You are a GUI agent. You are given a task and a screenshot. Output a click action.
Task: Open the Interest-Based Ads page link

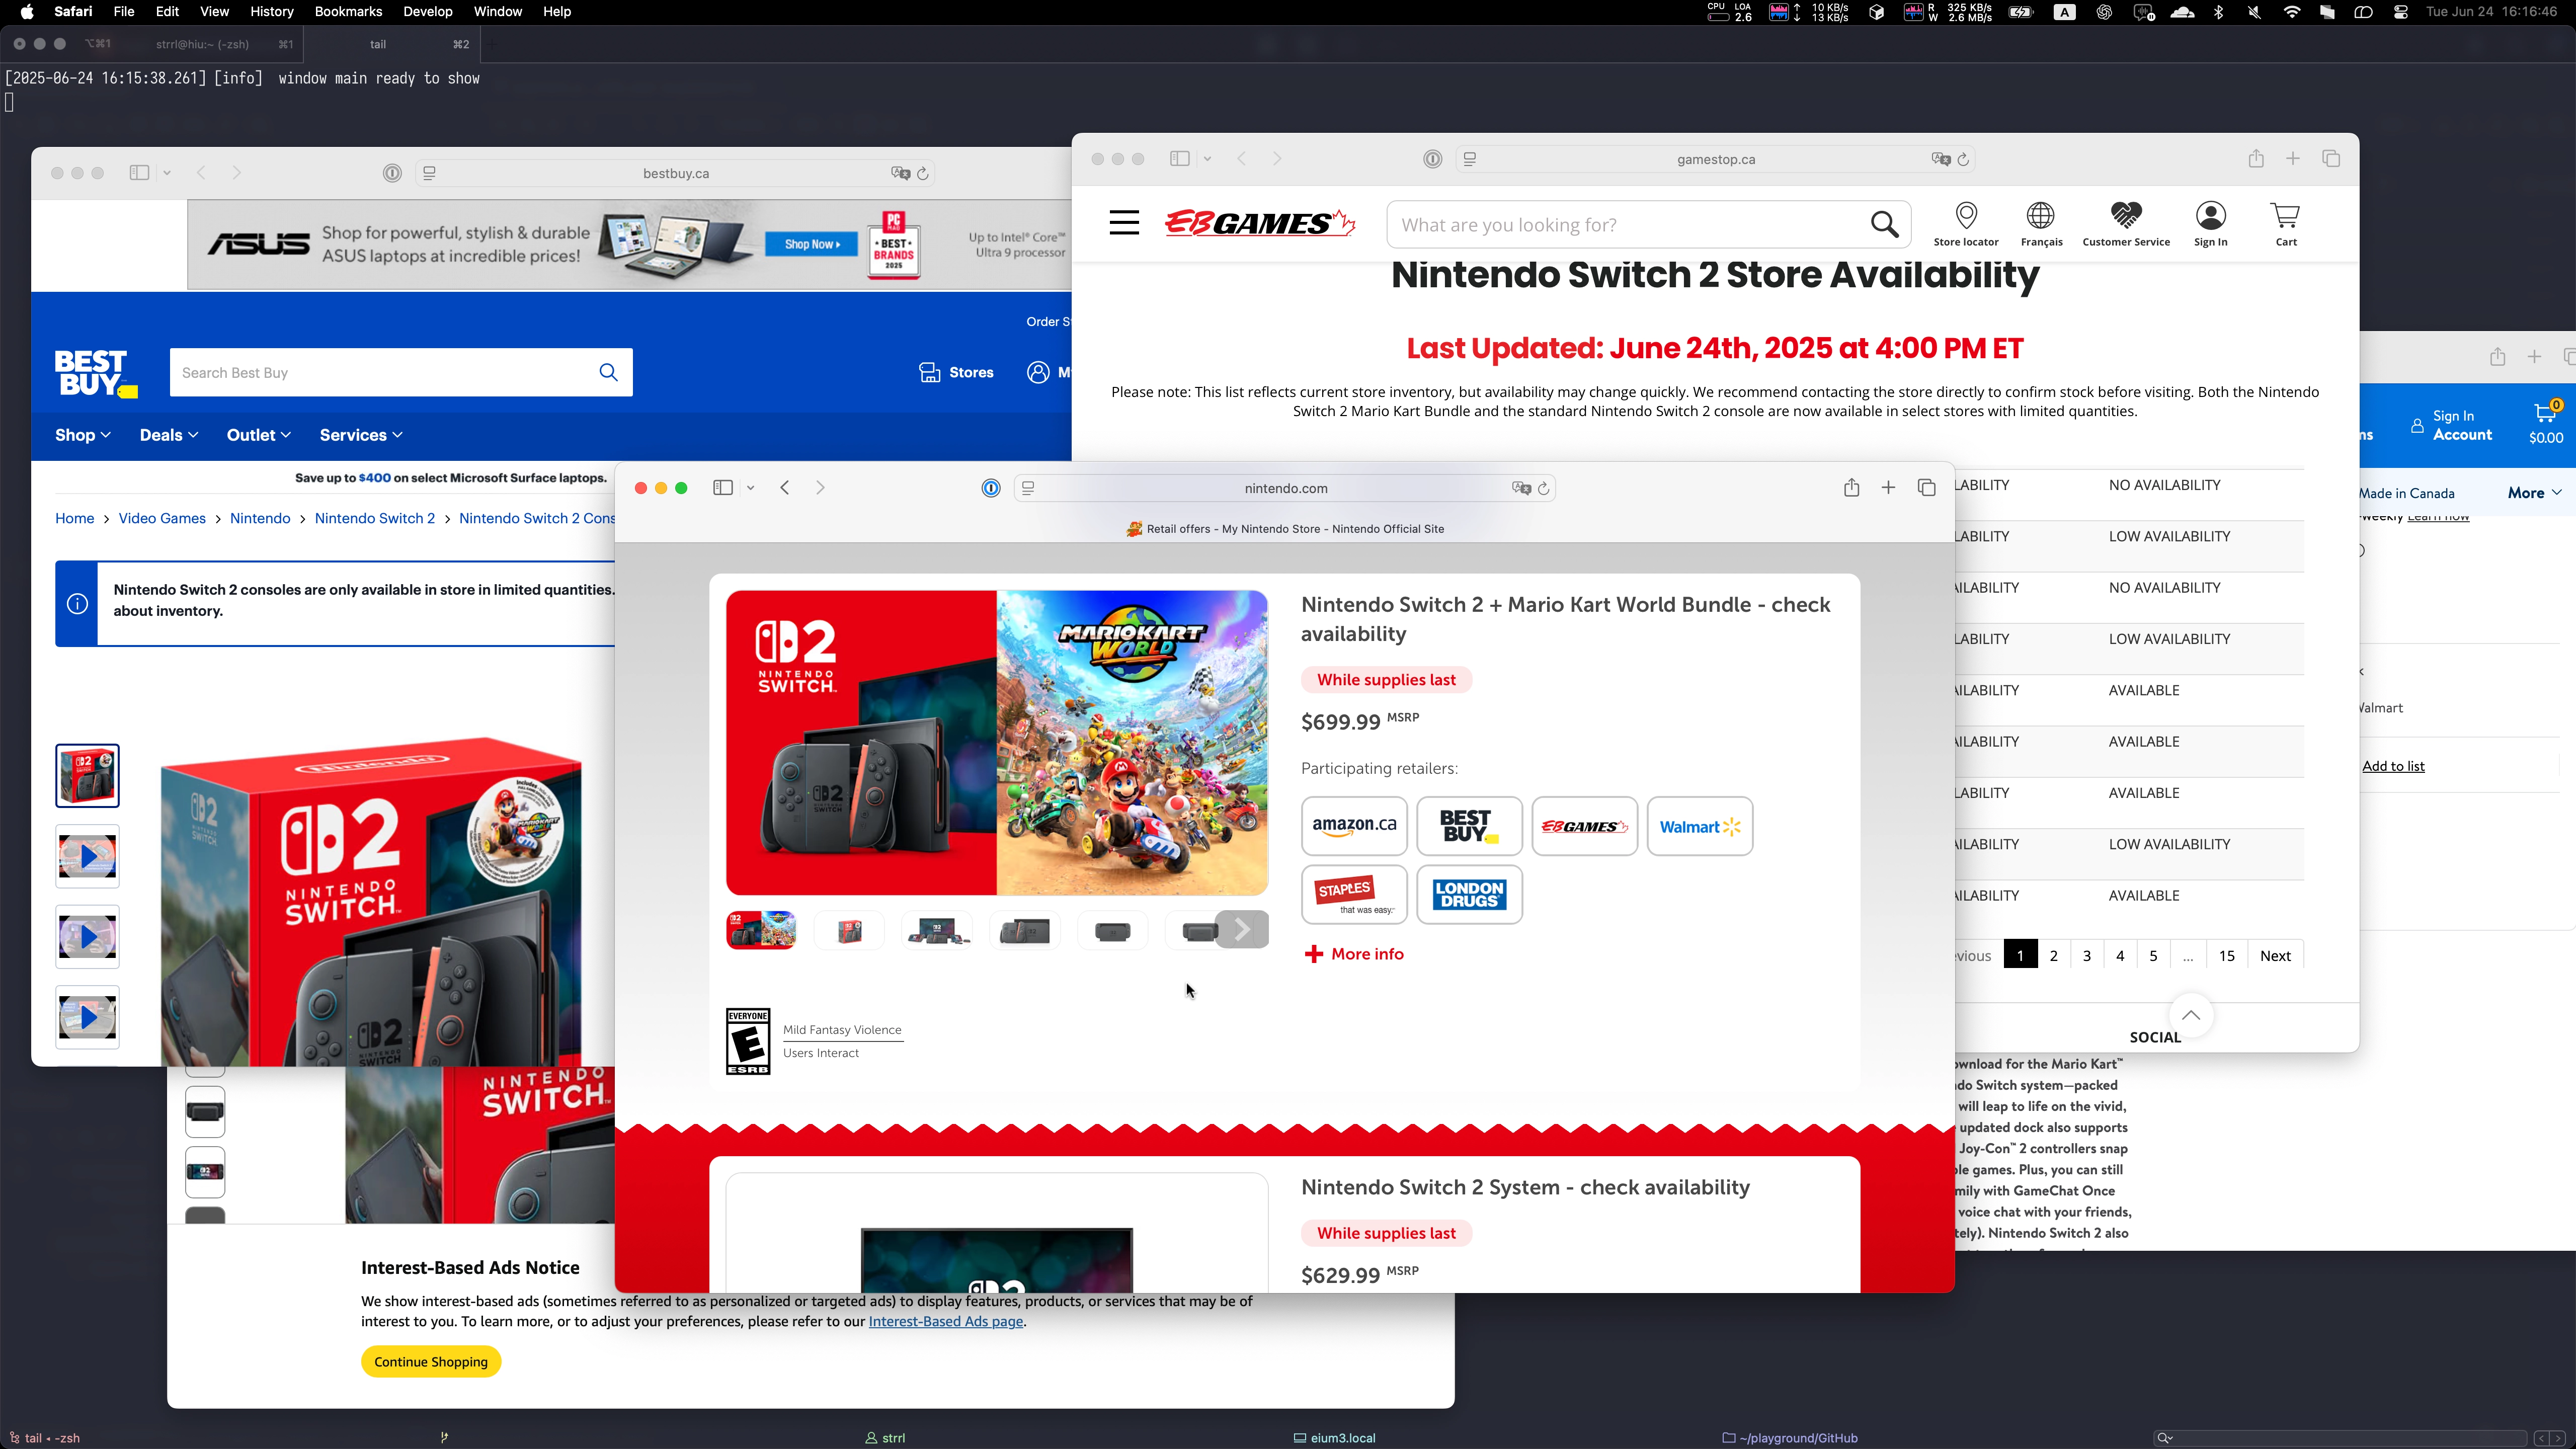(x=944, y=1321)
